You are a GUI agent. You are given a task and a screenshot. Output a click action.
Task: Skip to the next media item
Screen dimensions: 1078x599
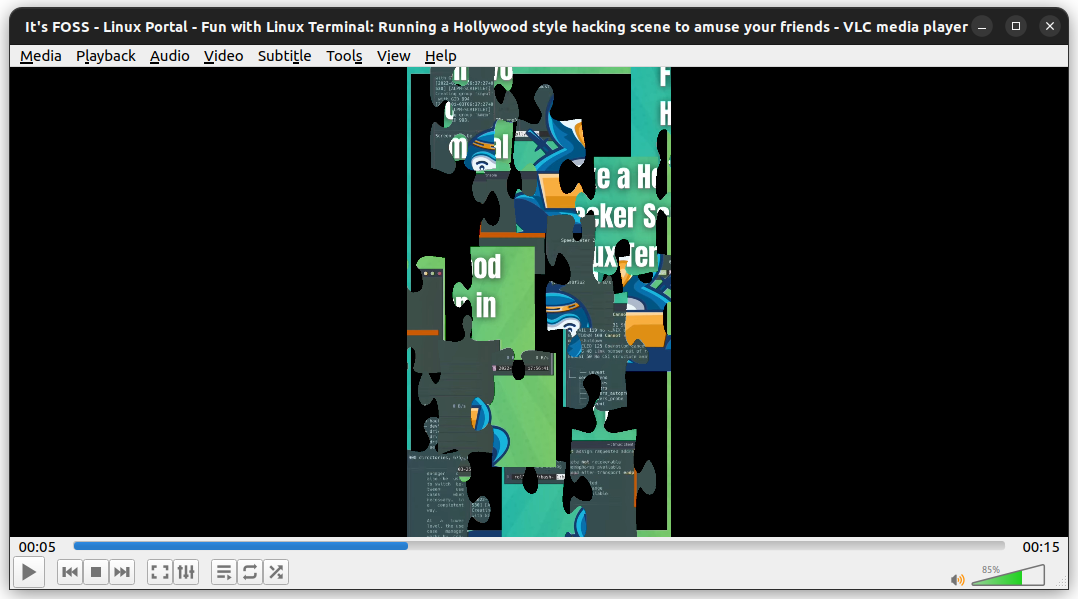121,571
